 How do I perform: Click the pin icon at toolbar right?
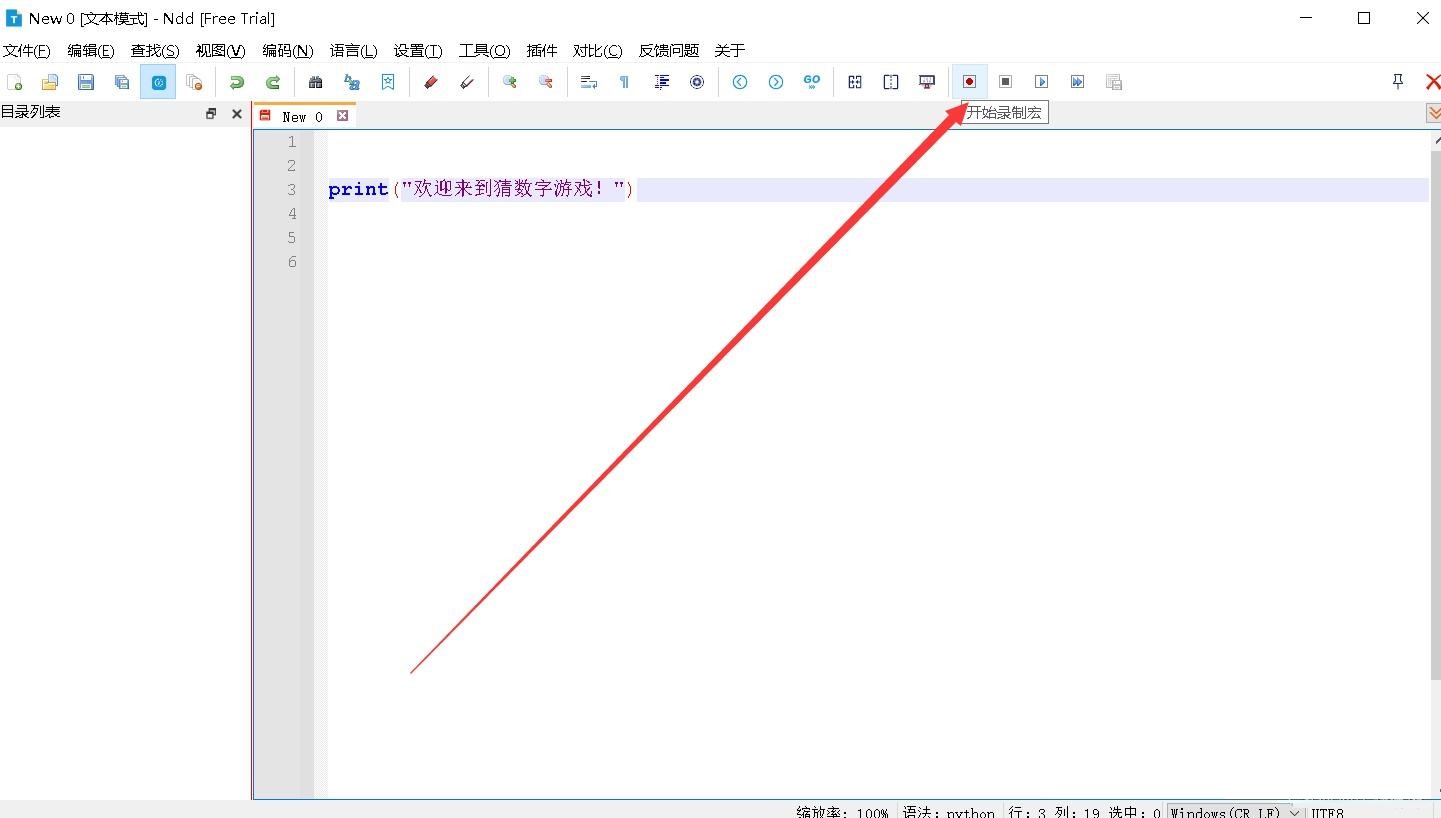[1398, 82]
